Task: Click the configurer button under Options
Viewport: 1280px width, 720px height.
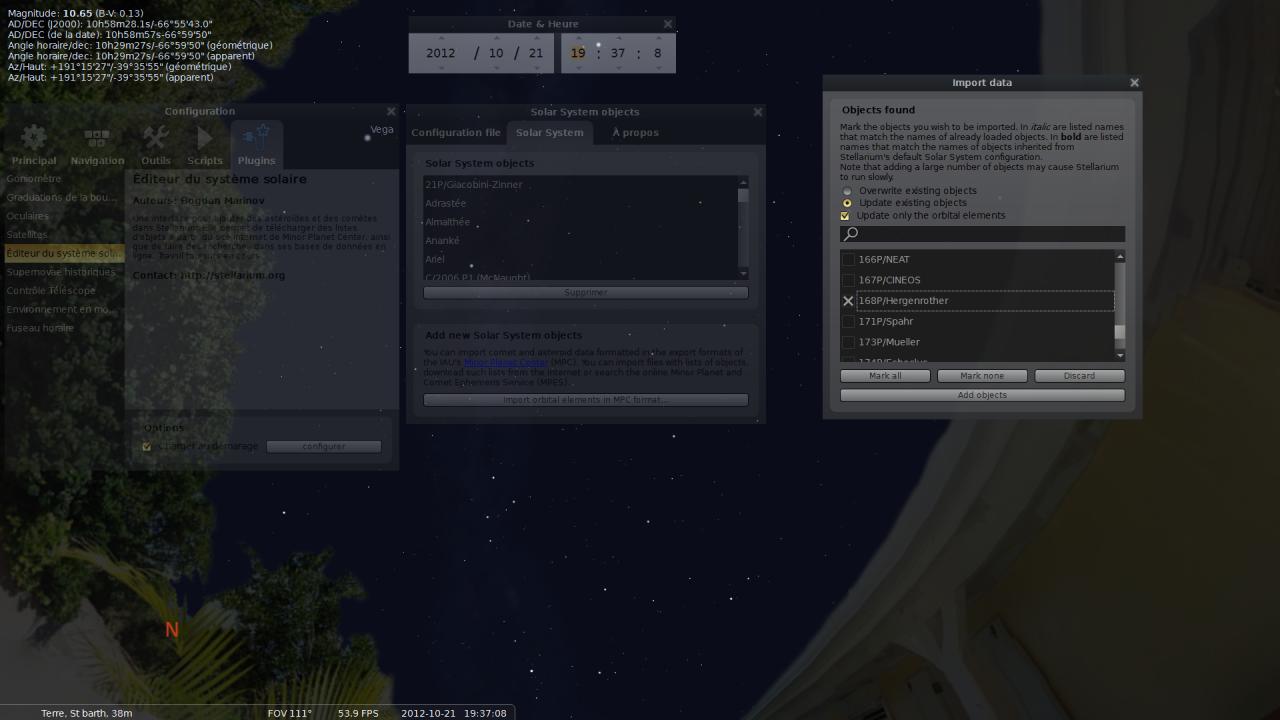Action: (323, 447)
